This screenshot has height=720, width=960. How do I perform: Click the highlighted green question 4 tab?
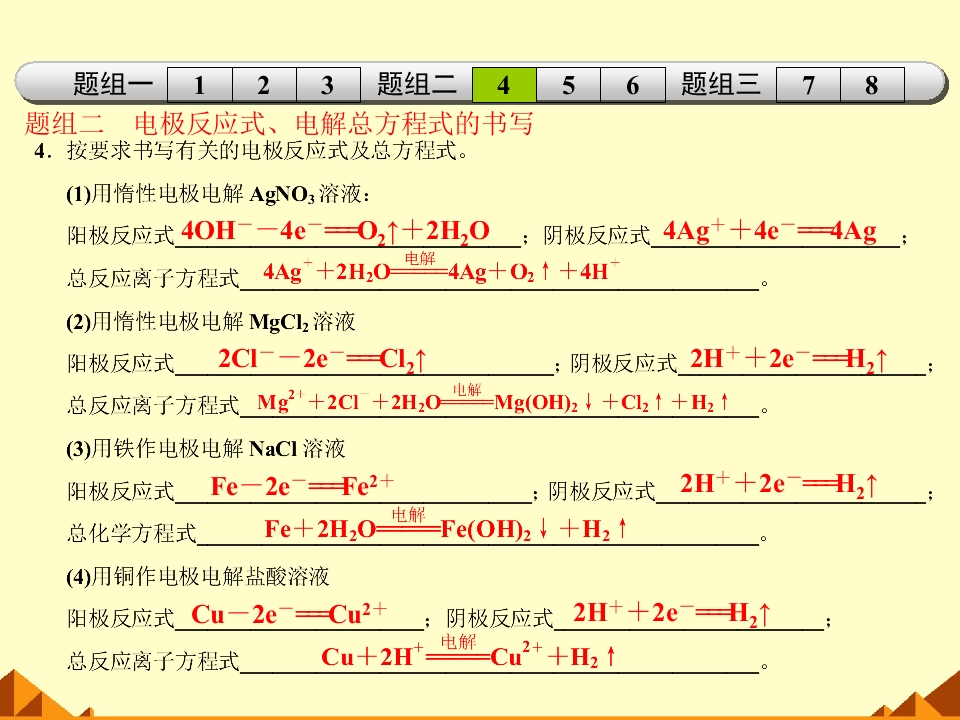pos(504,84)
